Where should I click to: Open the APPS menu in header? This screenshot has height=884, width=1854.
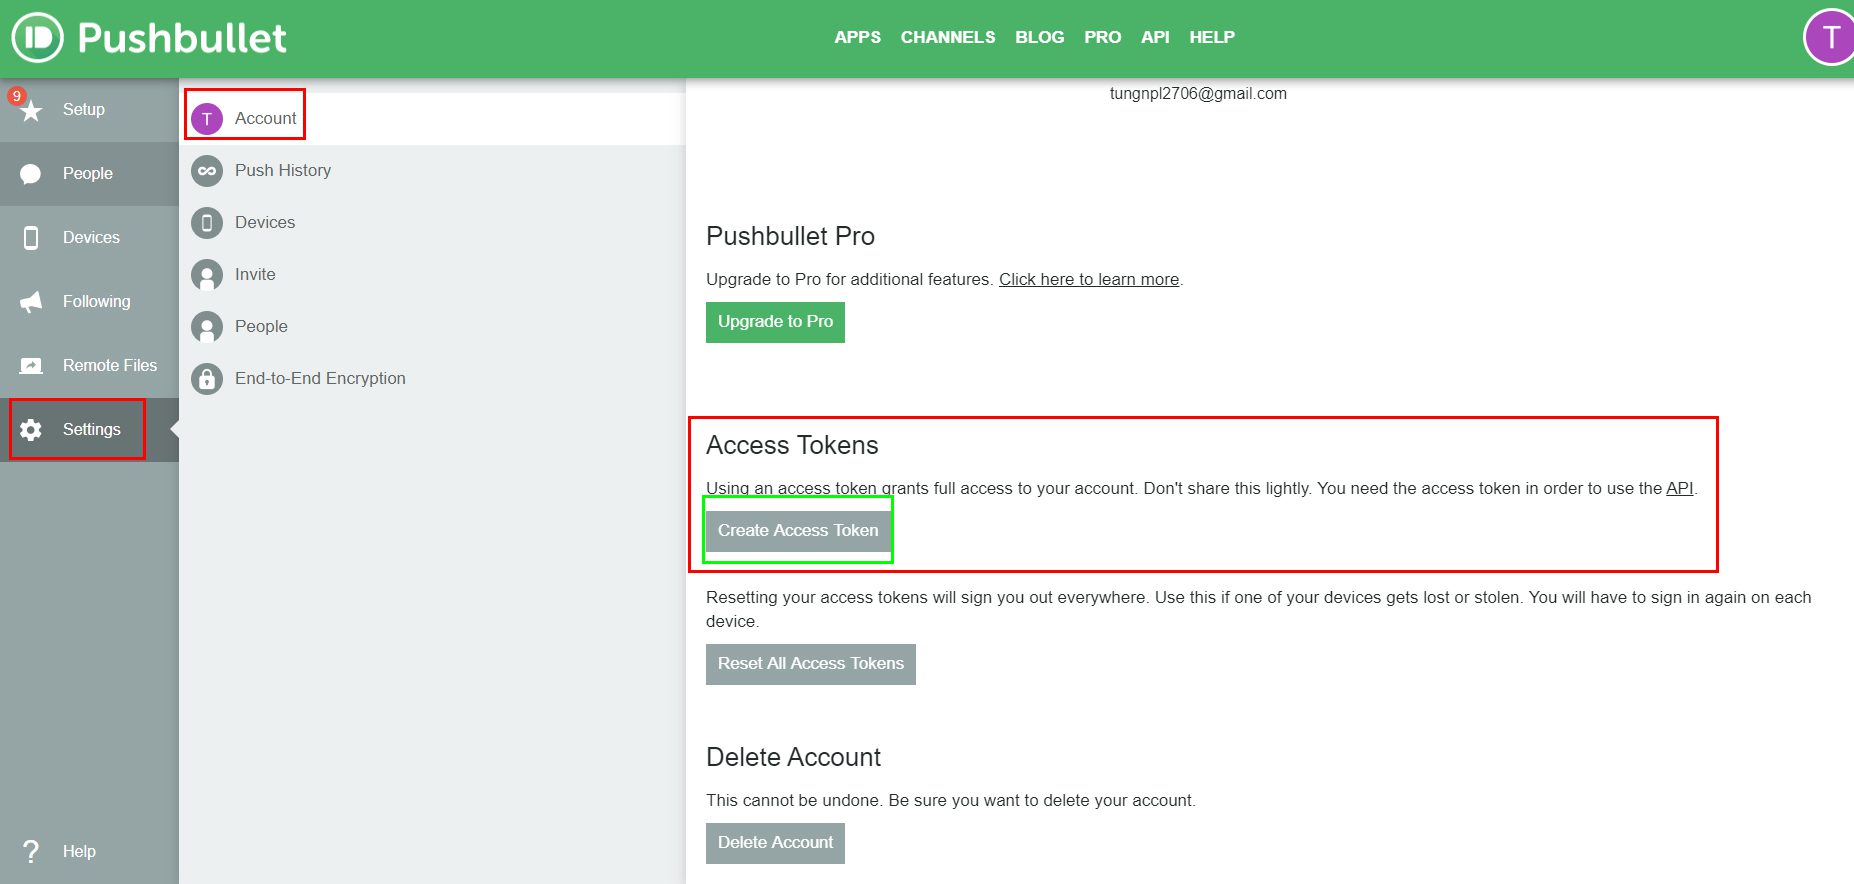pos(857,37)
